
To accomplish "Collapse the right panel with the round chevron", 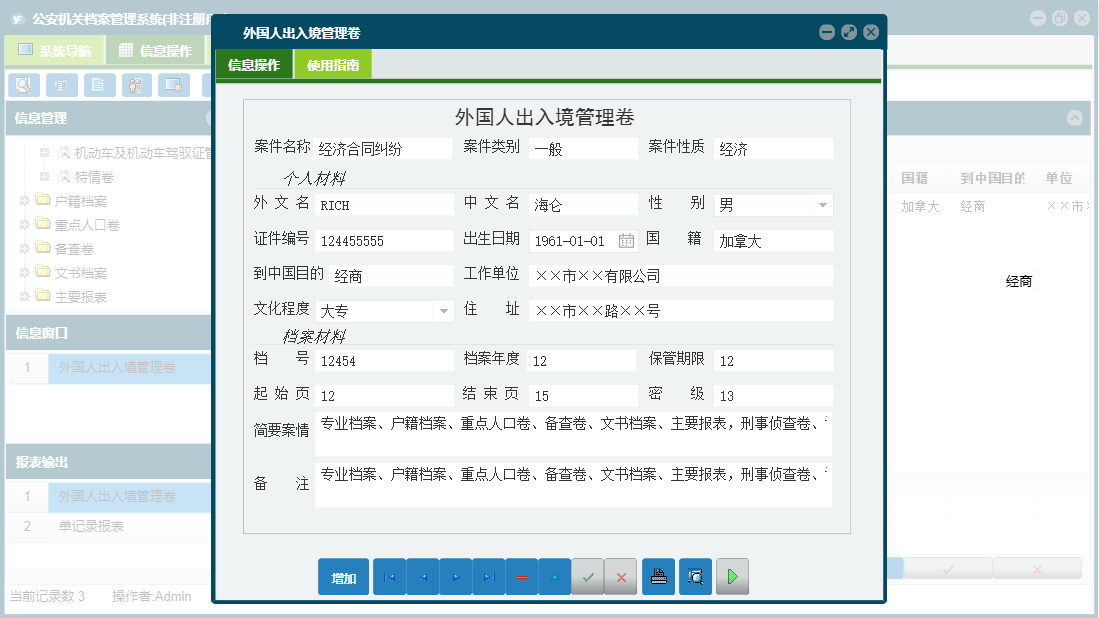I will [x=1074, y=118].
